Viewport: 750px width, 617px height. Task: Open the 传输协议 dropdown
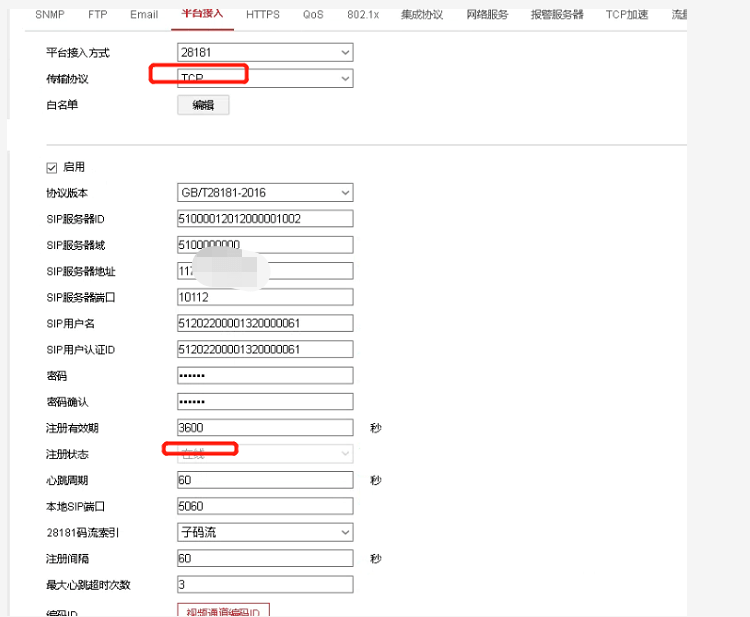pyautogui.click(x=265, y=78)
